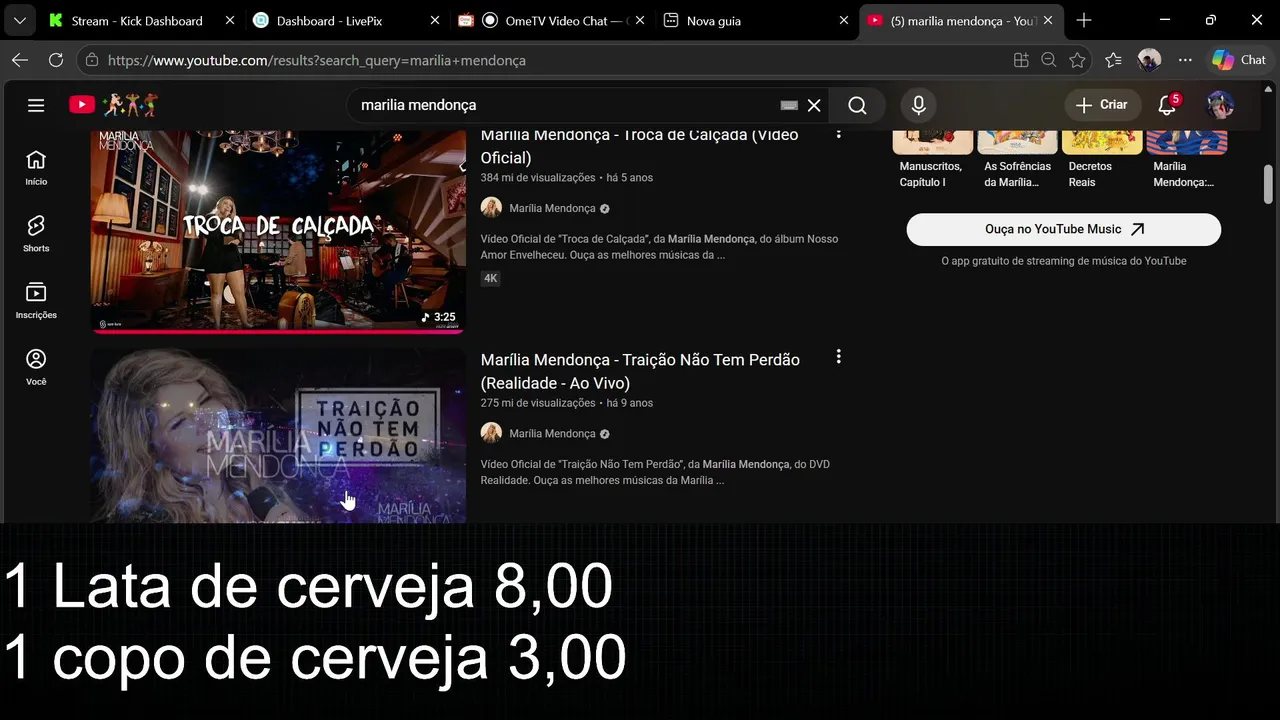Open the on-screen keyboard in search box
Viewport: 1280px width, 720px height.
coord(789,105)
